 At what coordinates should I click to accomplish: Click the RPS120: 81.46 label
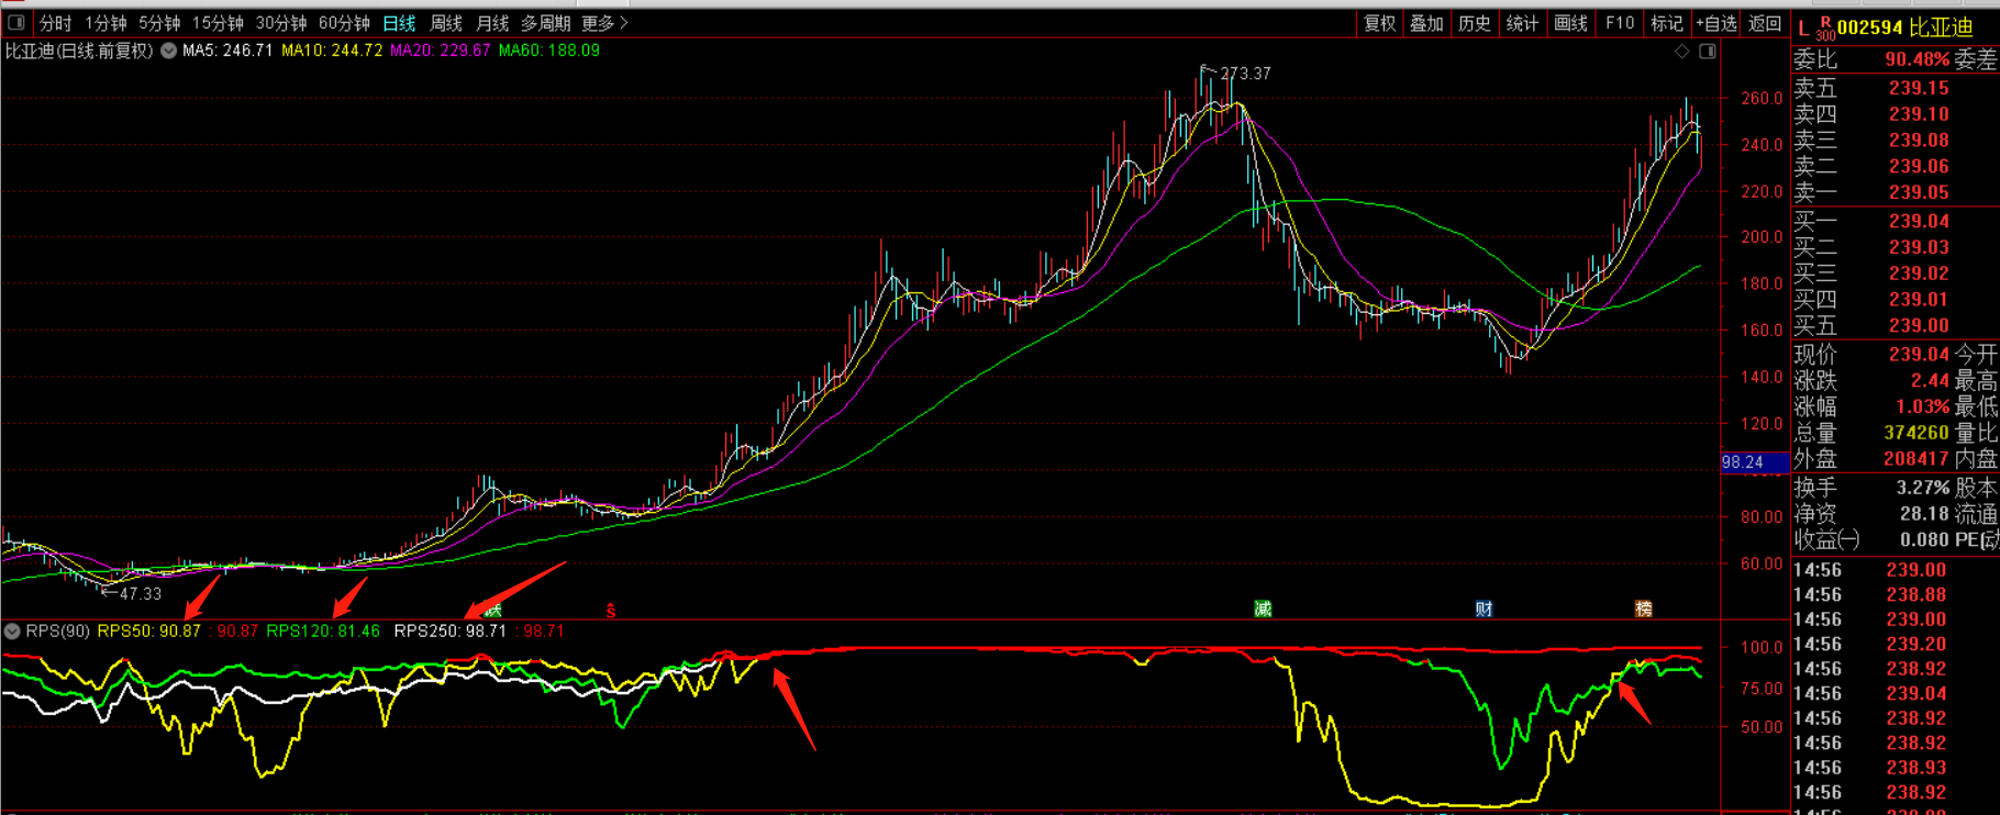323,631
